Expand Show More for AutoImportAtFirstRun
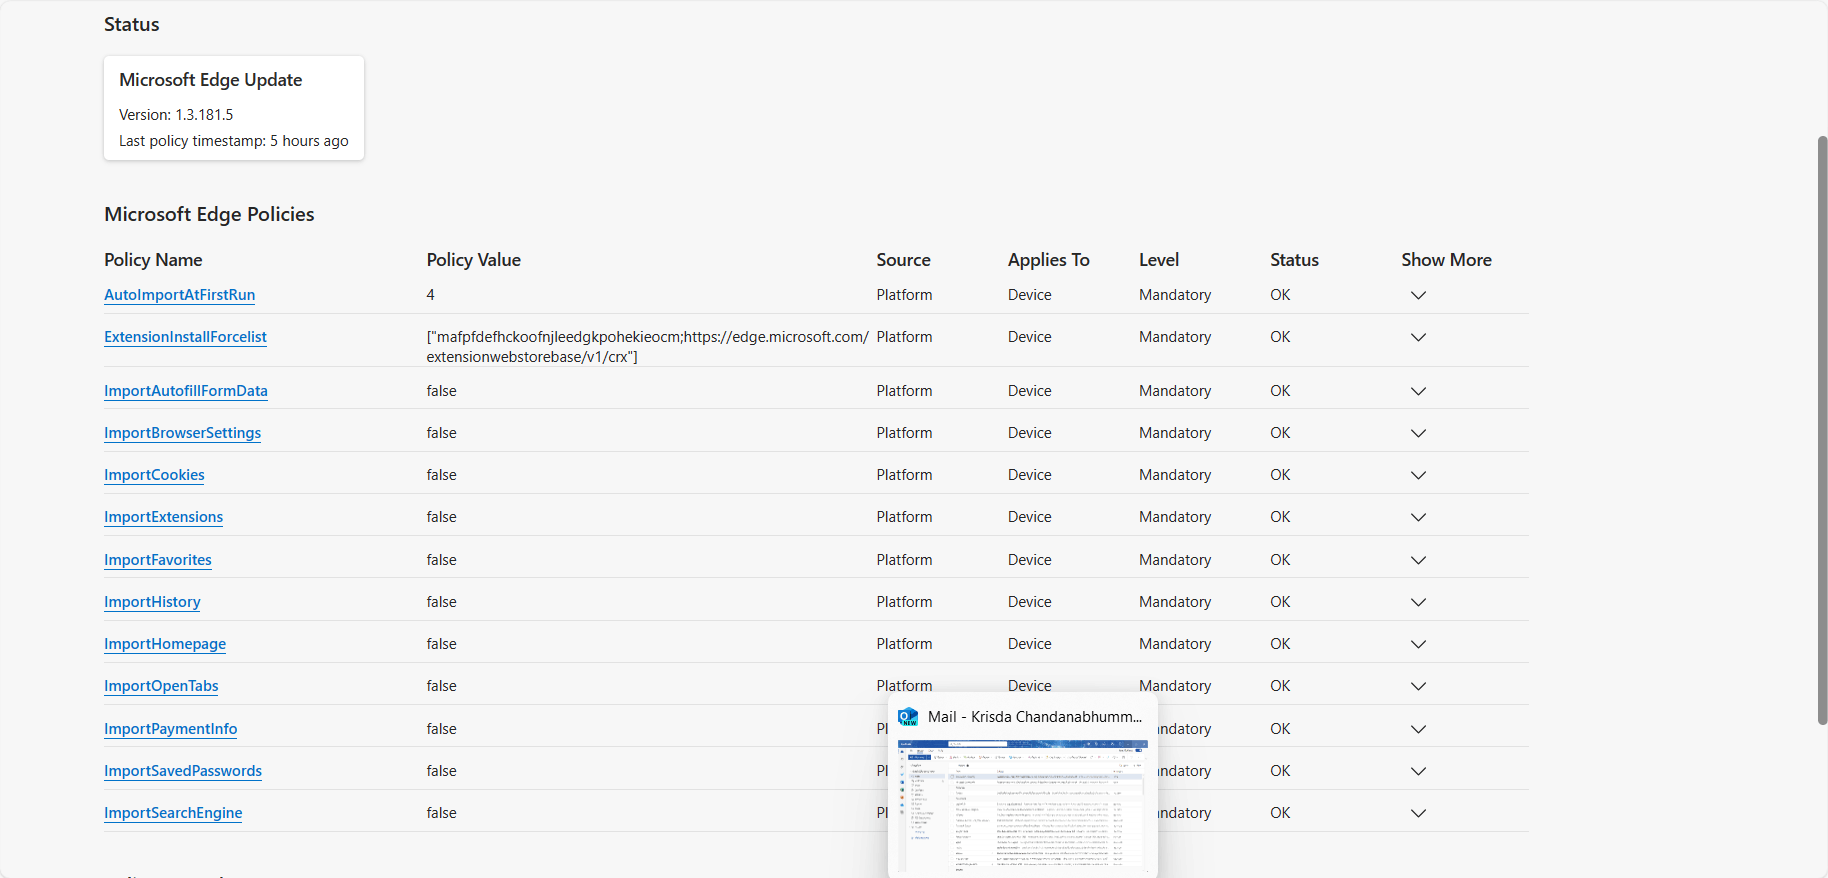The image size is (1828, 878). coord(1418,295)
